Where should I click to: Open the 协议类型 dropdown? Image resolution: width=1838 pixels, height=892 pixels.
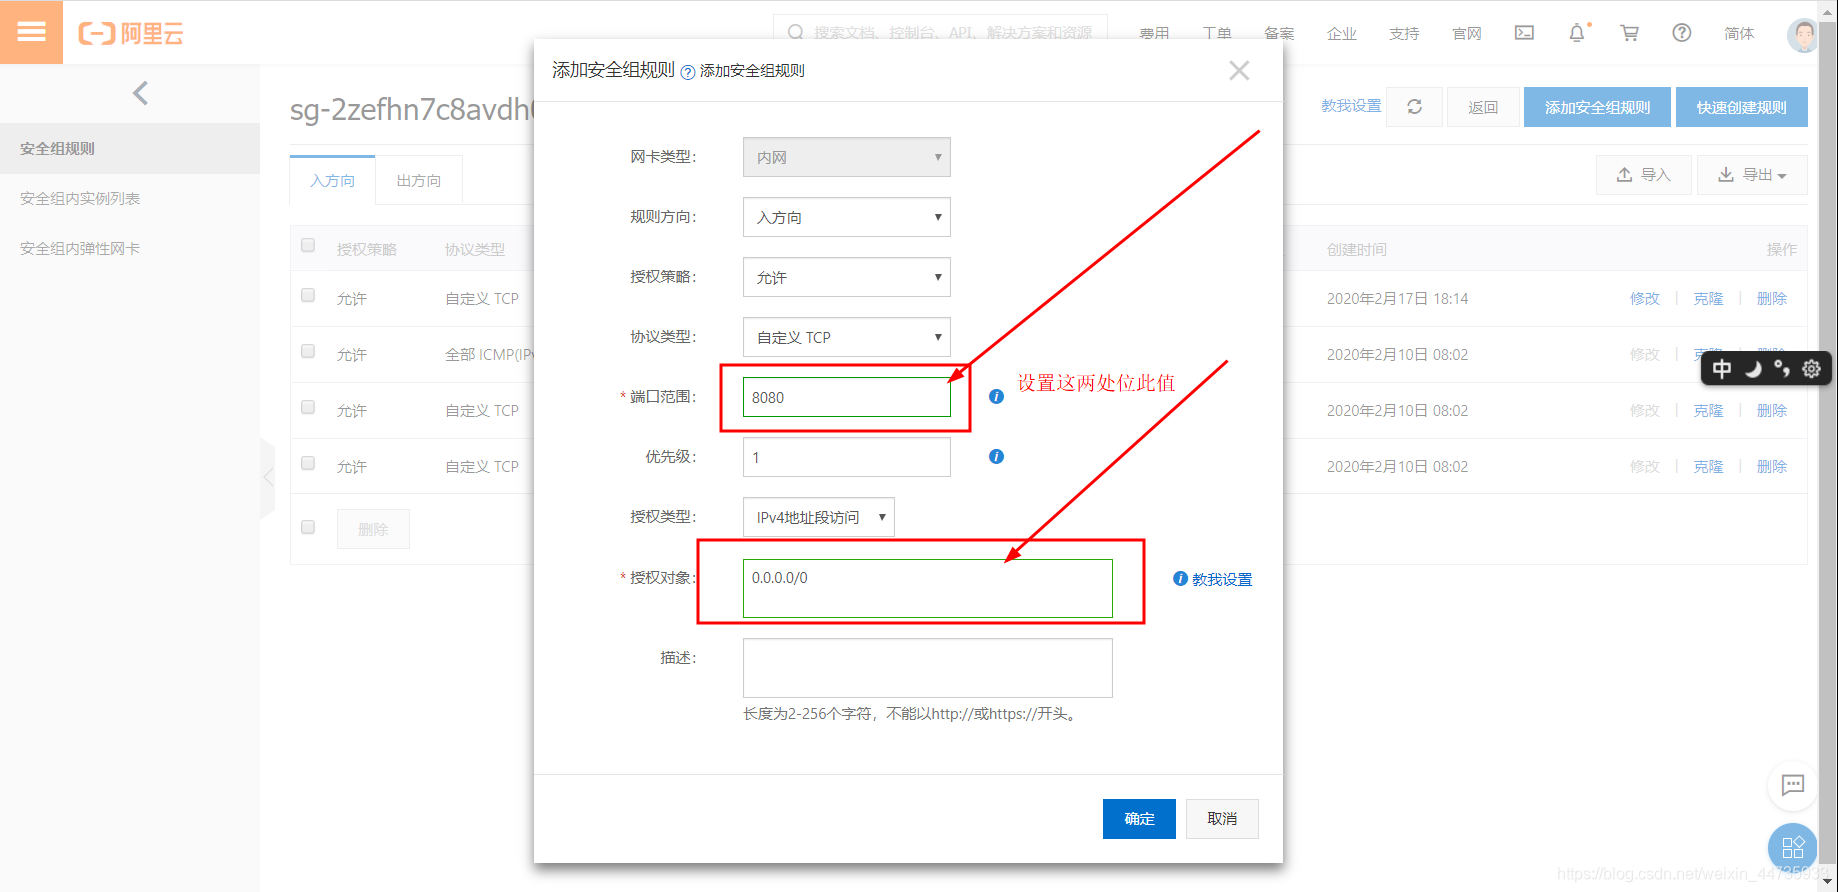pos(846,337)
